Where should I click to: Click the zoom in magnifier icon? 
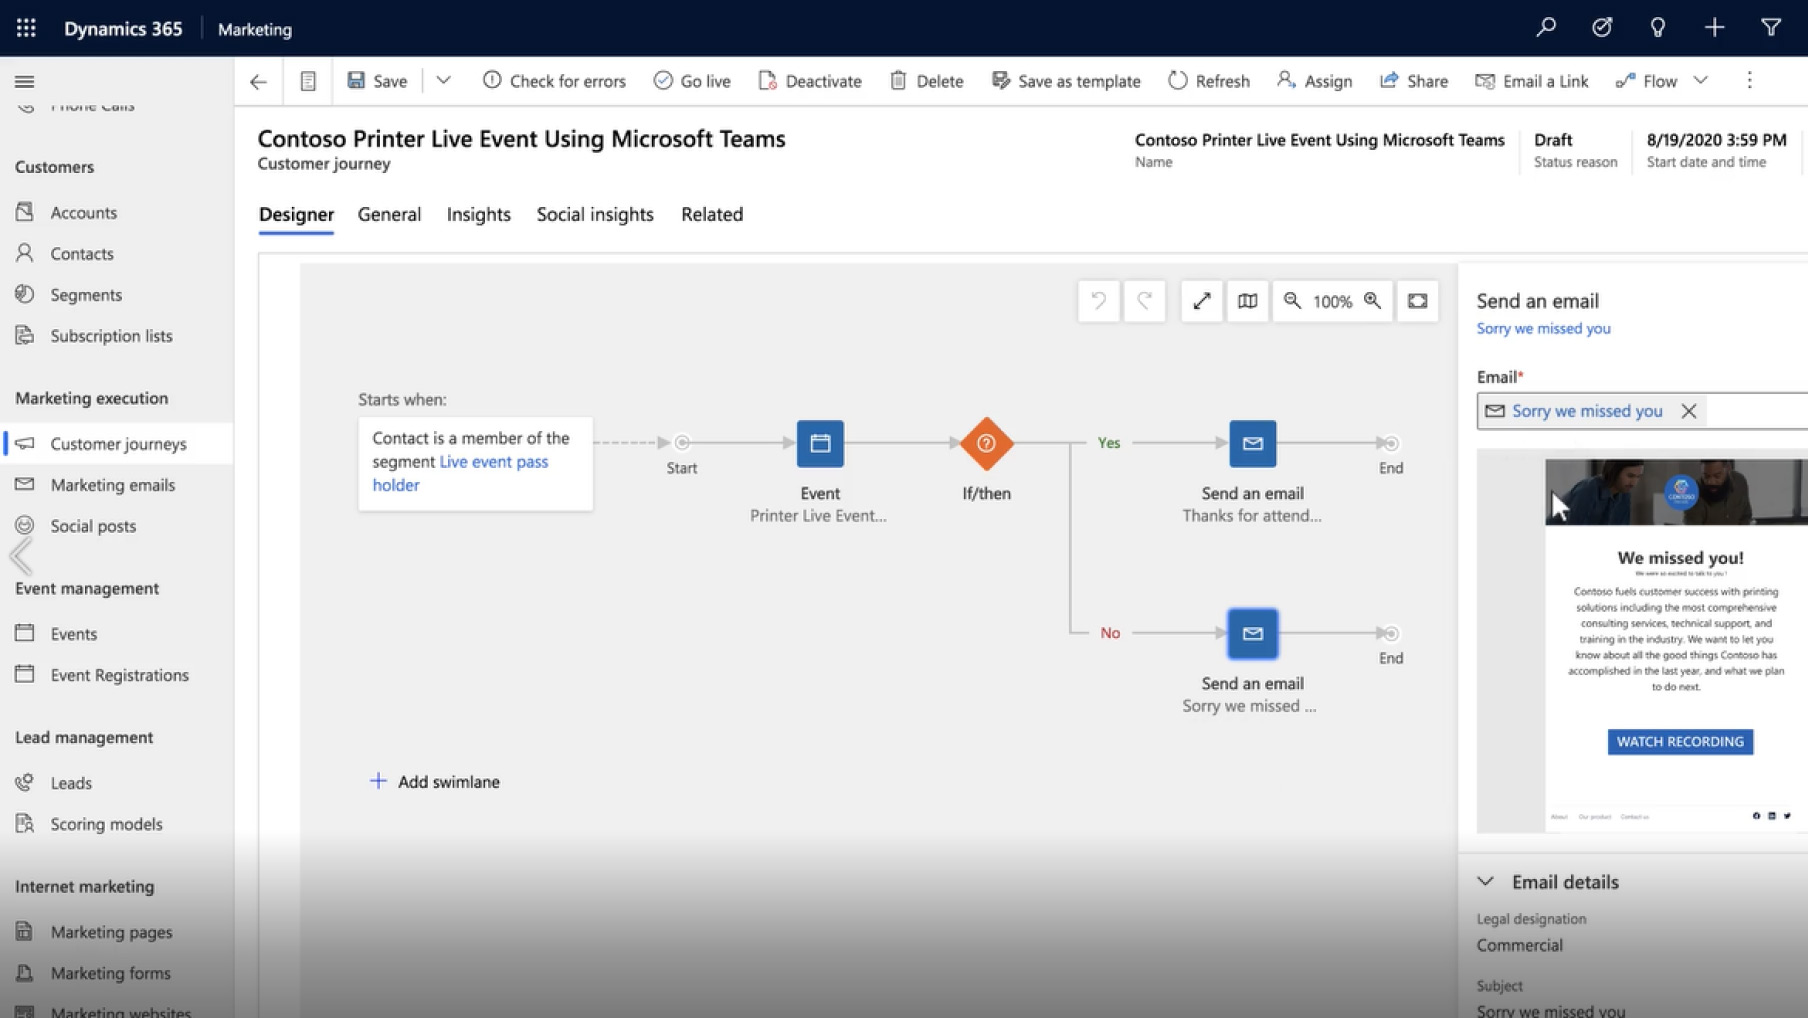[1372, 301]
